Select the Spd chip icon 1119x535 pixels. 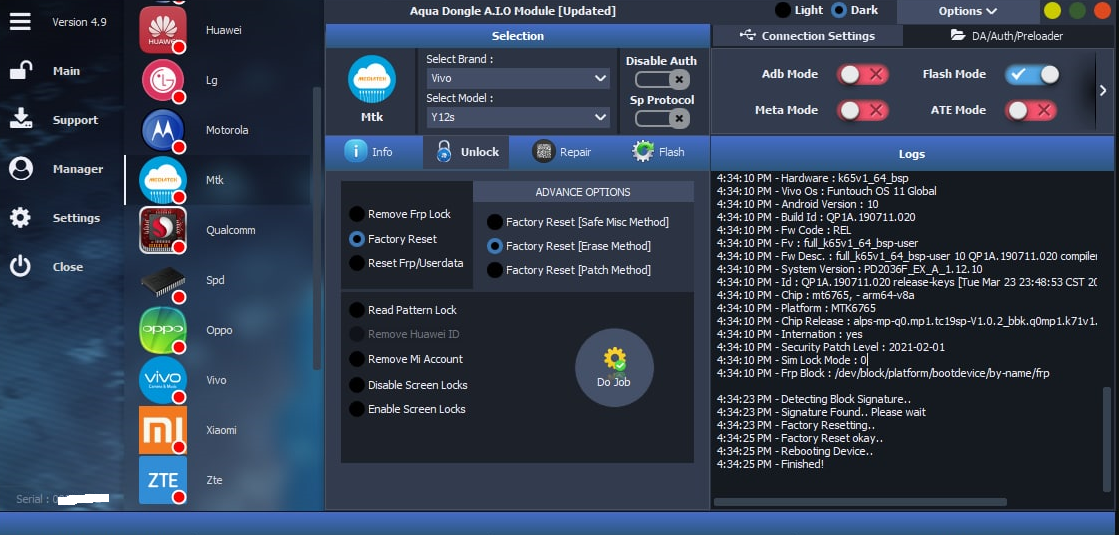(x=163, y=280)
